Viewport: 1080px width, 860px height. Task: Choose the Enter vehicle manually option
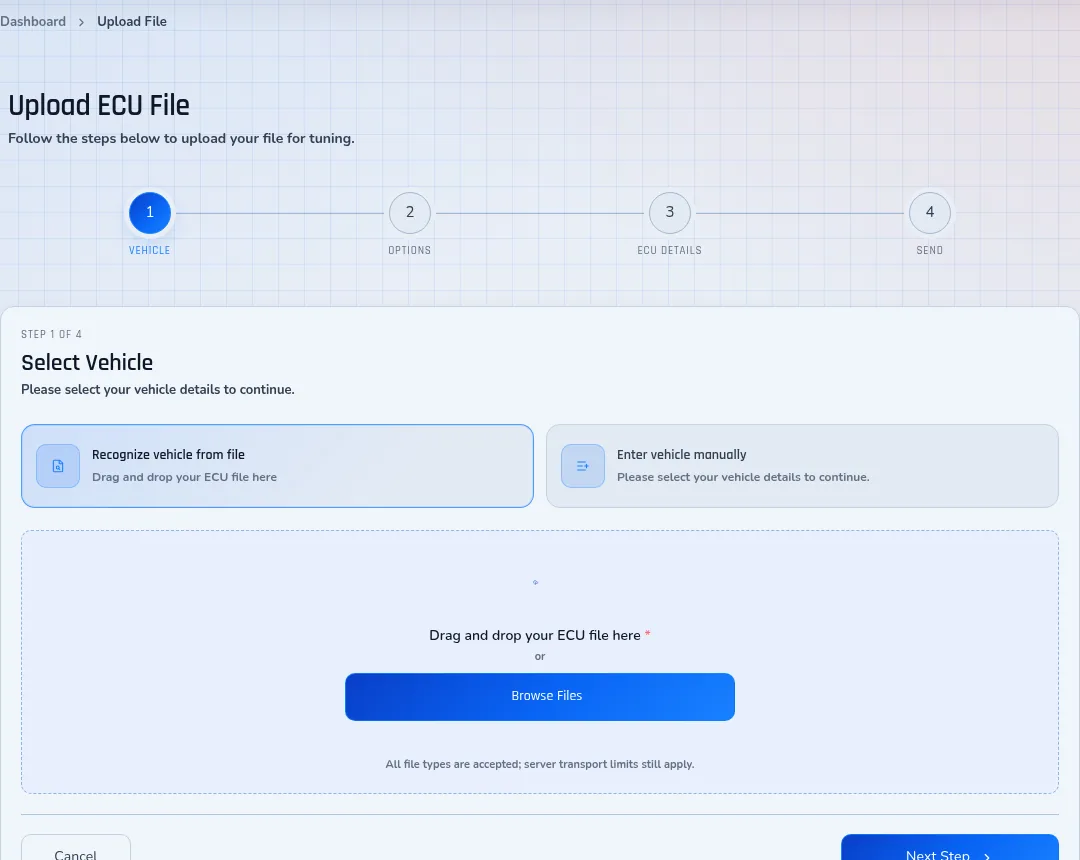(802, 466)
